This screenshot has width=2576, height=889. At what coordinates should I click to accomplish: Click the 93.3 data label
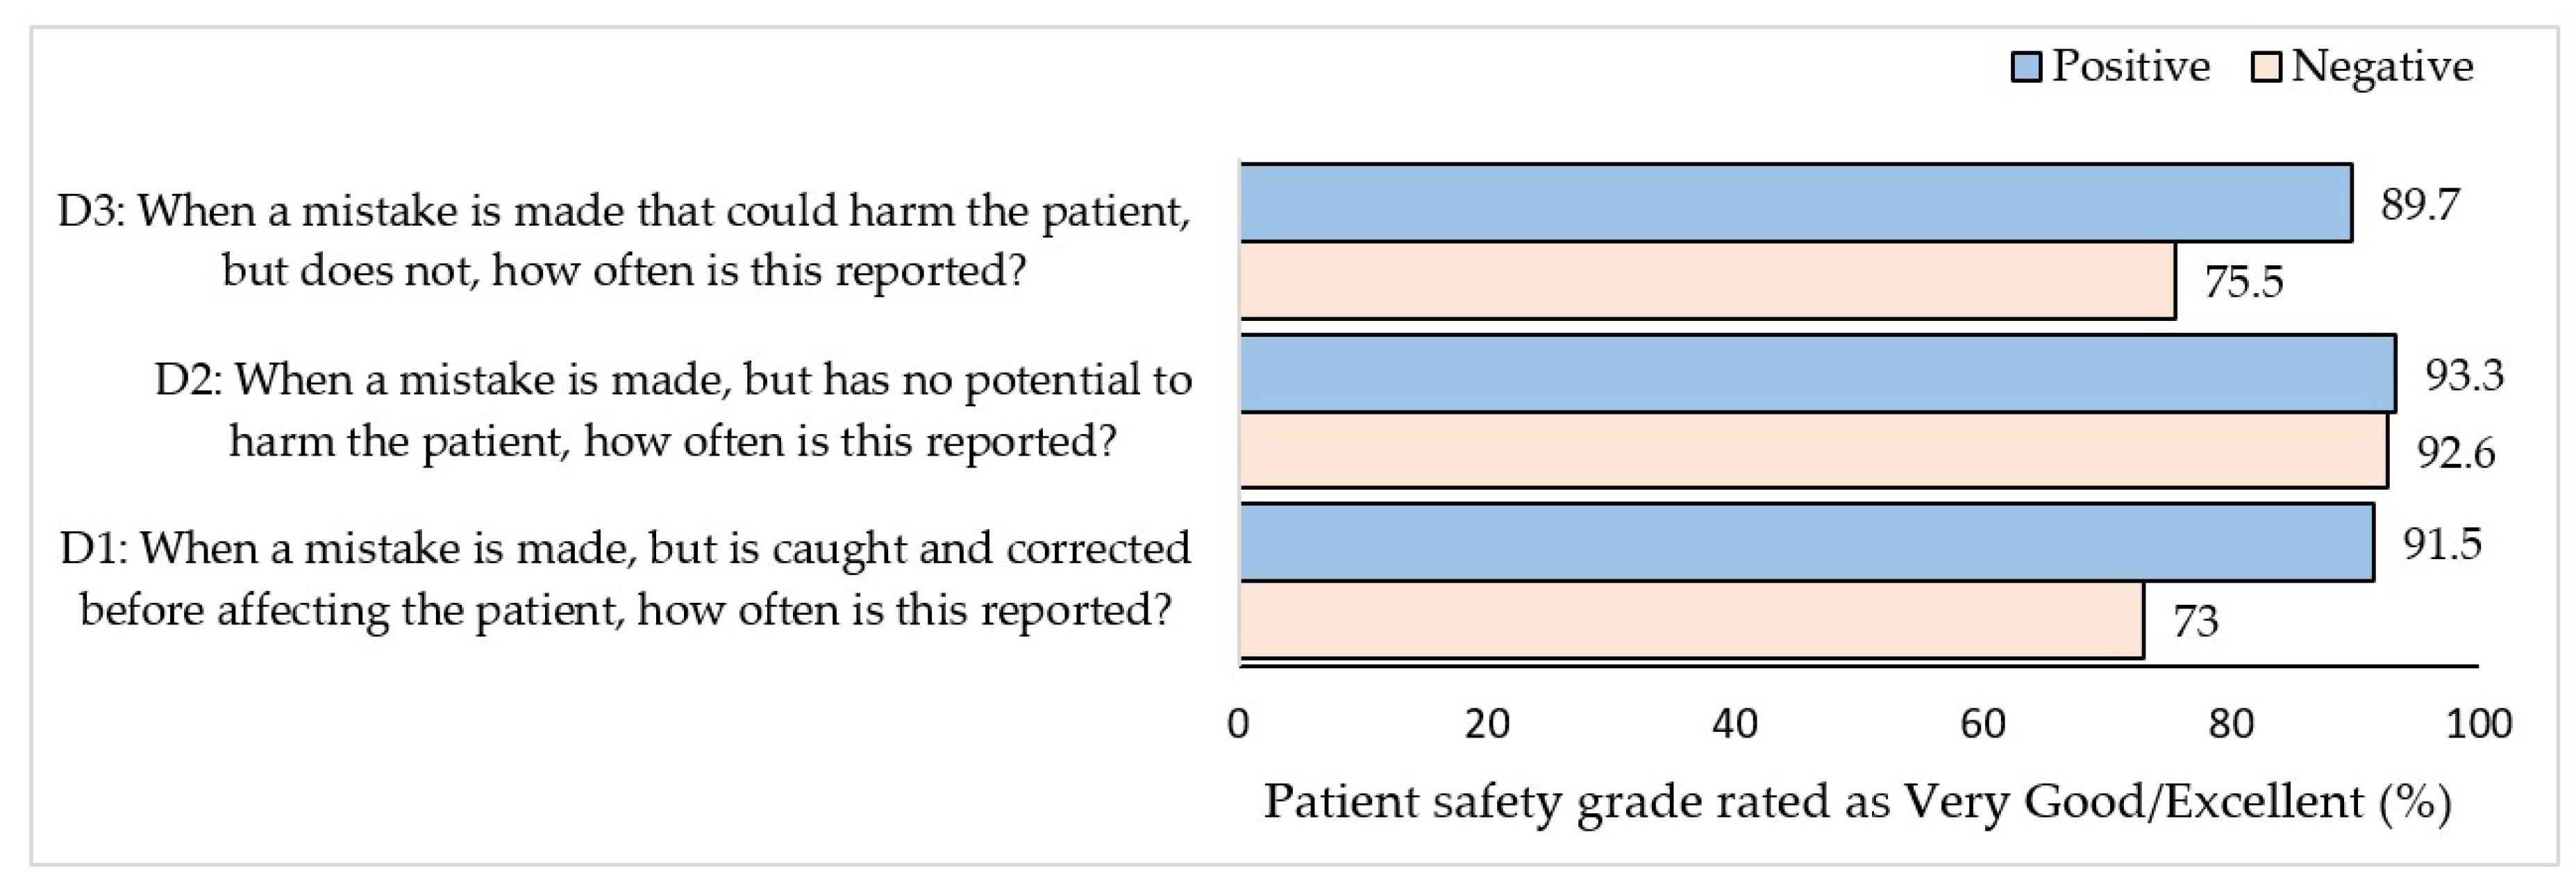(x=2464, y=375)
